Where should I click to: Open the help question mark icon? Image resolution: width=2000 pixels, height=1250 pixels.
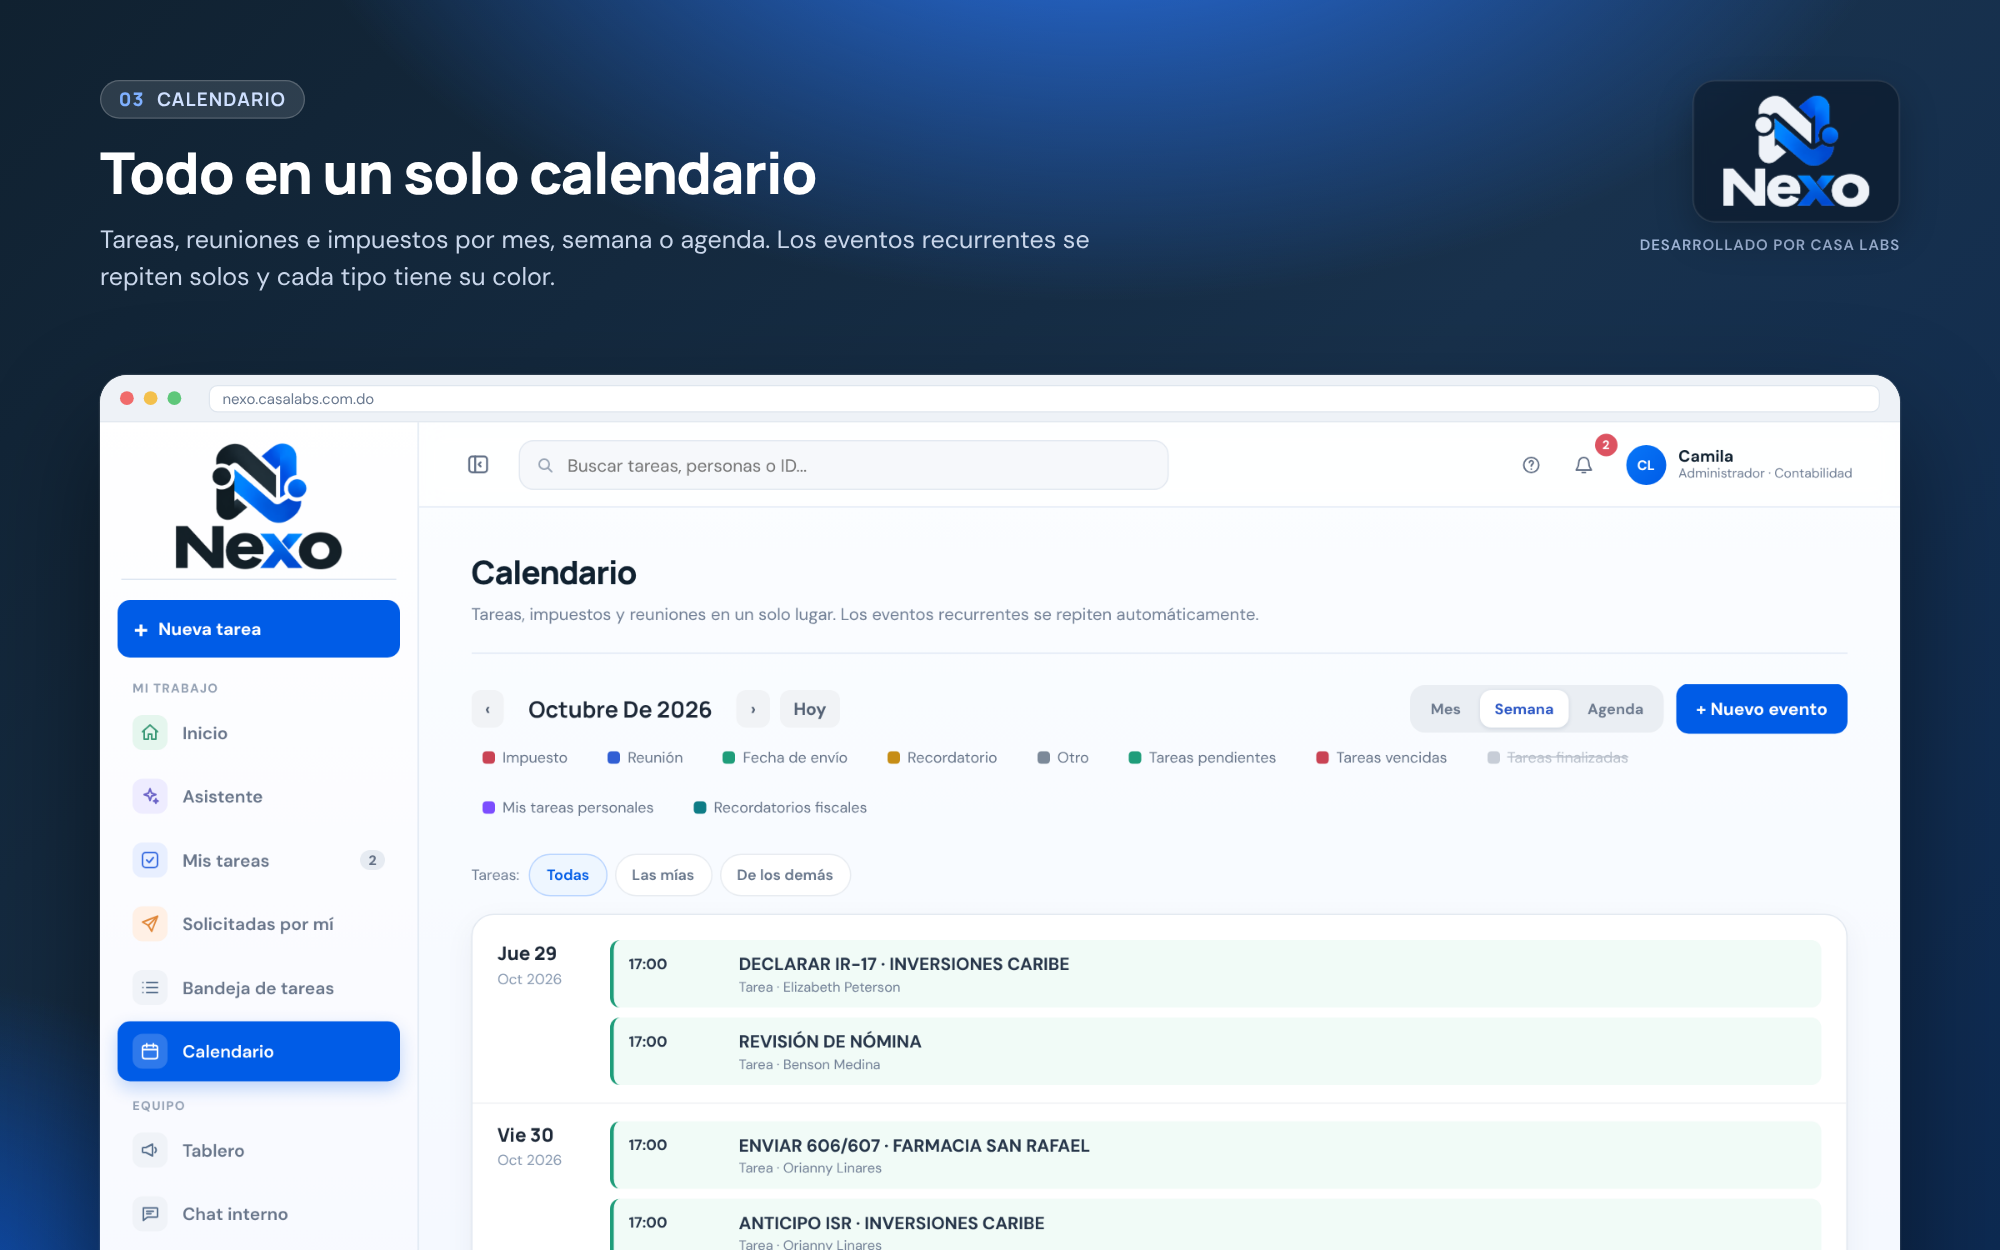click(x=1531, y=465)
